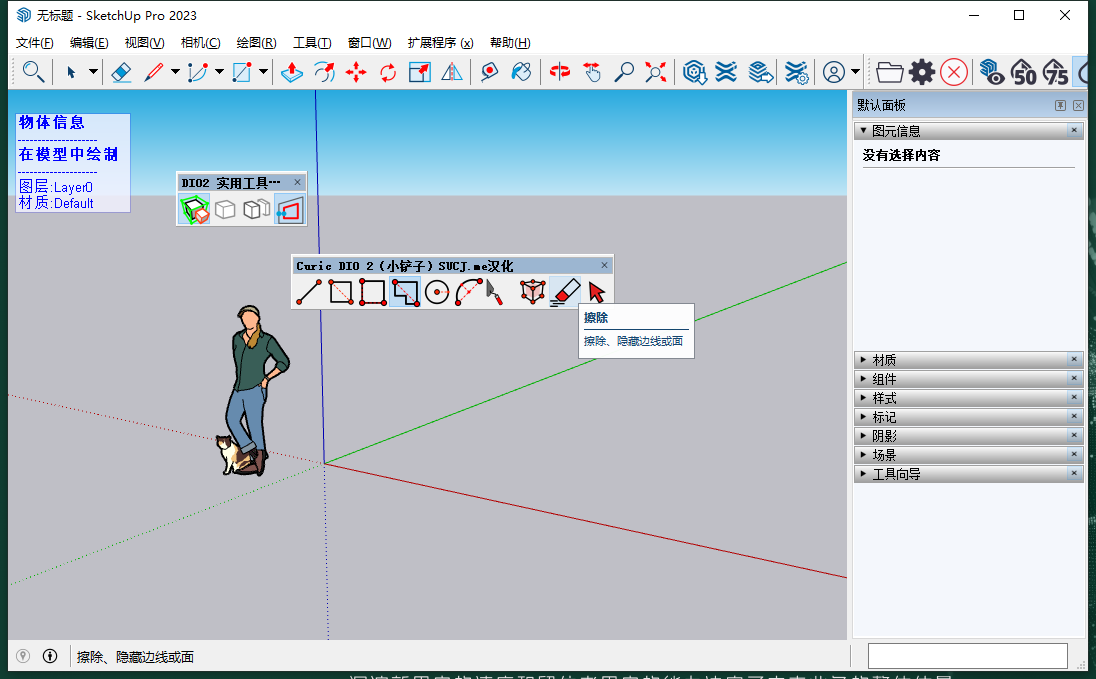This screenshot has width=1096, height=679.
Task: Activate the Push/Pull tool
Action: [291, 72]
